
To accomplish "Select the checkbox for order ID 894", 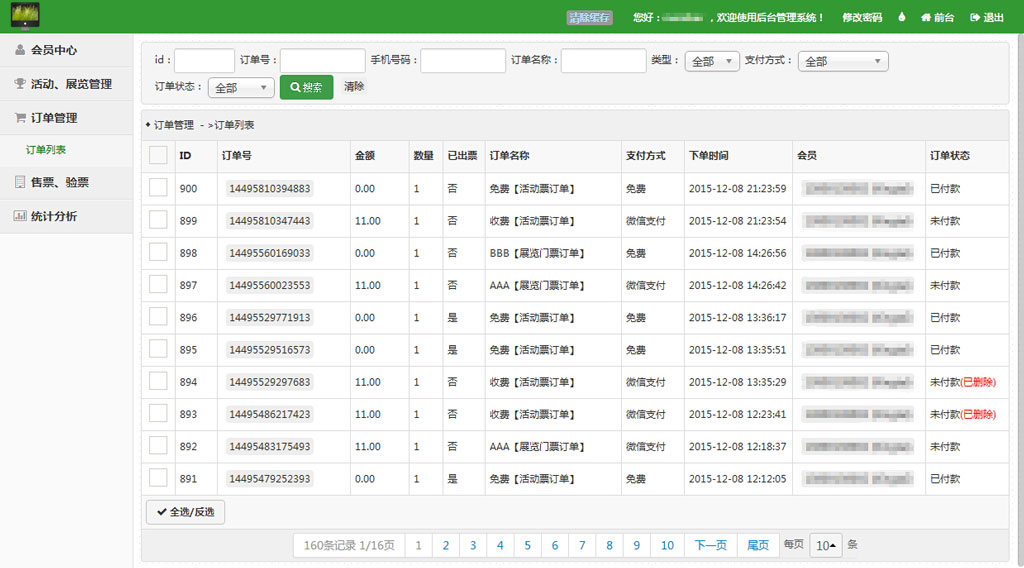I will click(158, 381).
